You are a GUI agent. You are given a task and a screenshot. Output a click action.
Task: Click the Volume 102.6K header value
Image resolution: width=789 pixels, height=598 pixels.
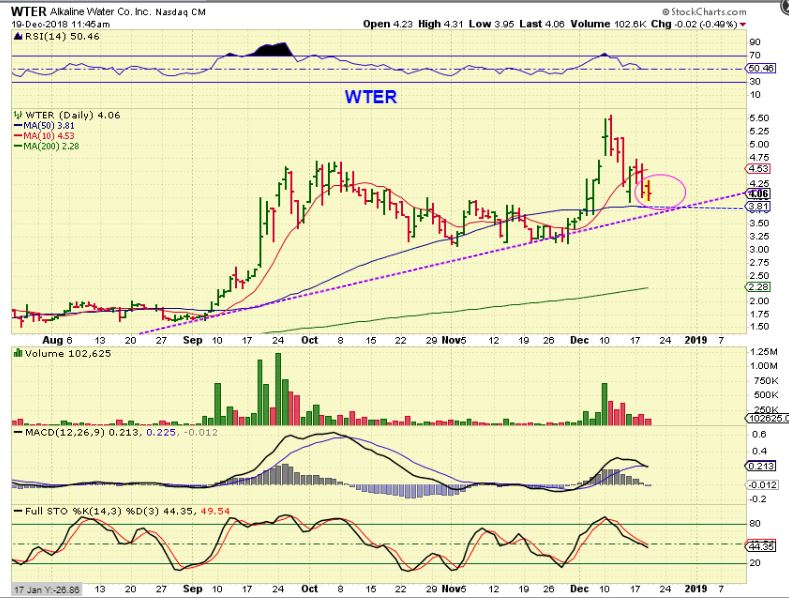(608, 24)
